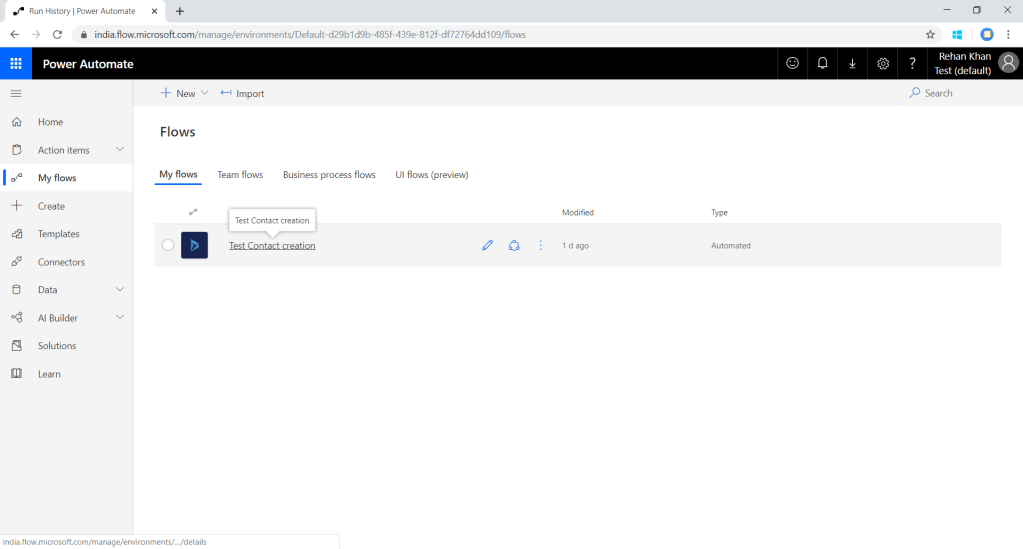The height and width of the screenshot is (549, 1023).
Task: Collapse the left navigation hamburger menu
Action: (16, 93)
